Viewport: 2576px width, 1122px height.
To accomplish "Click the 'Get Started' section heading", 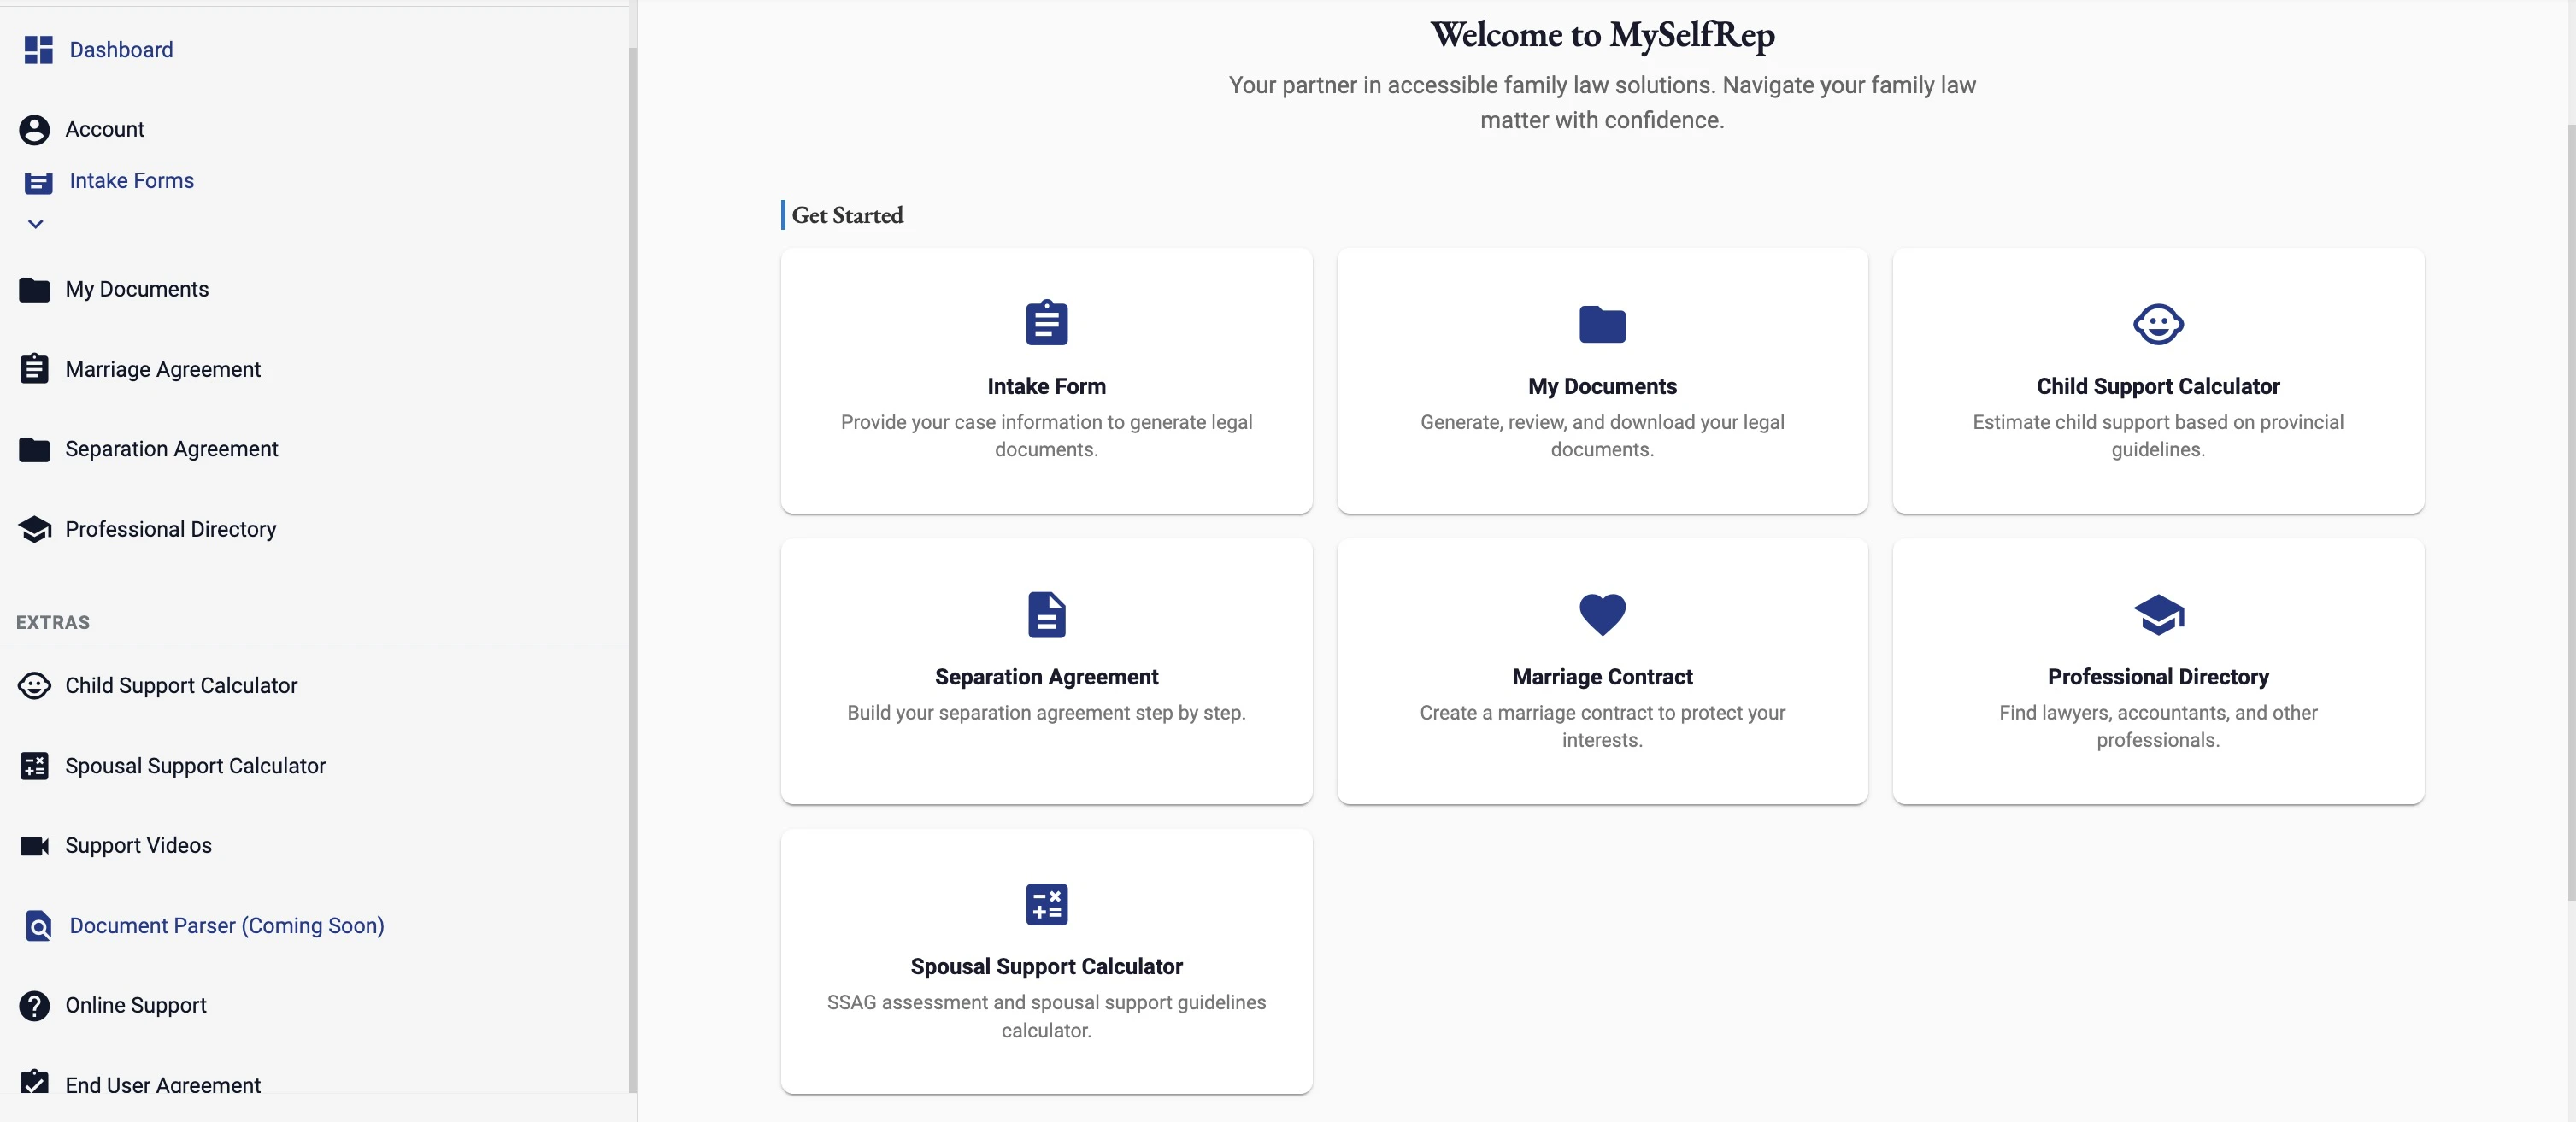I will [847, 215].
